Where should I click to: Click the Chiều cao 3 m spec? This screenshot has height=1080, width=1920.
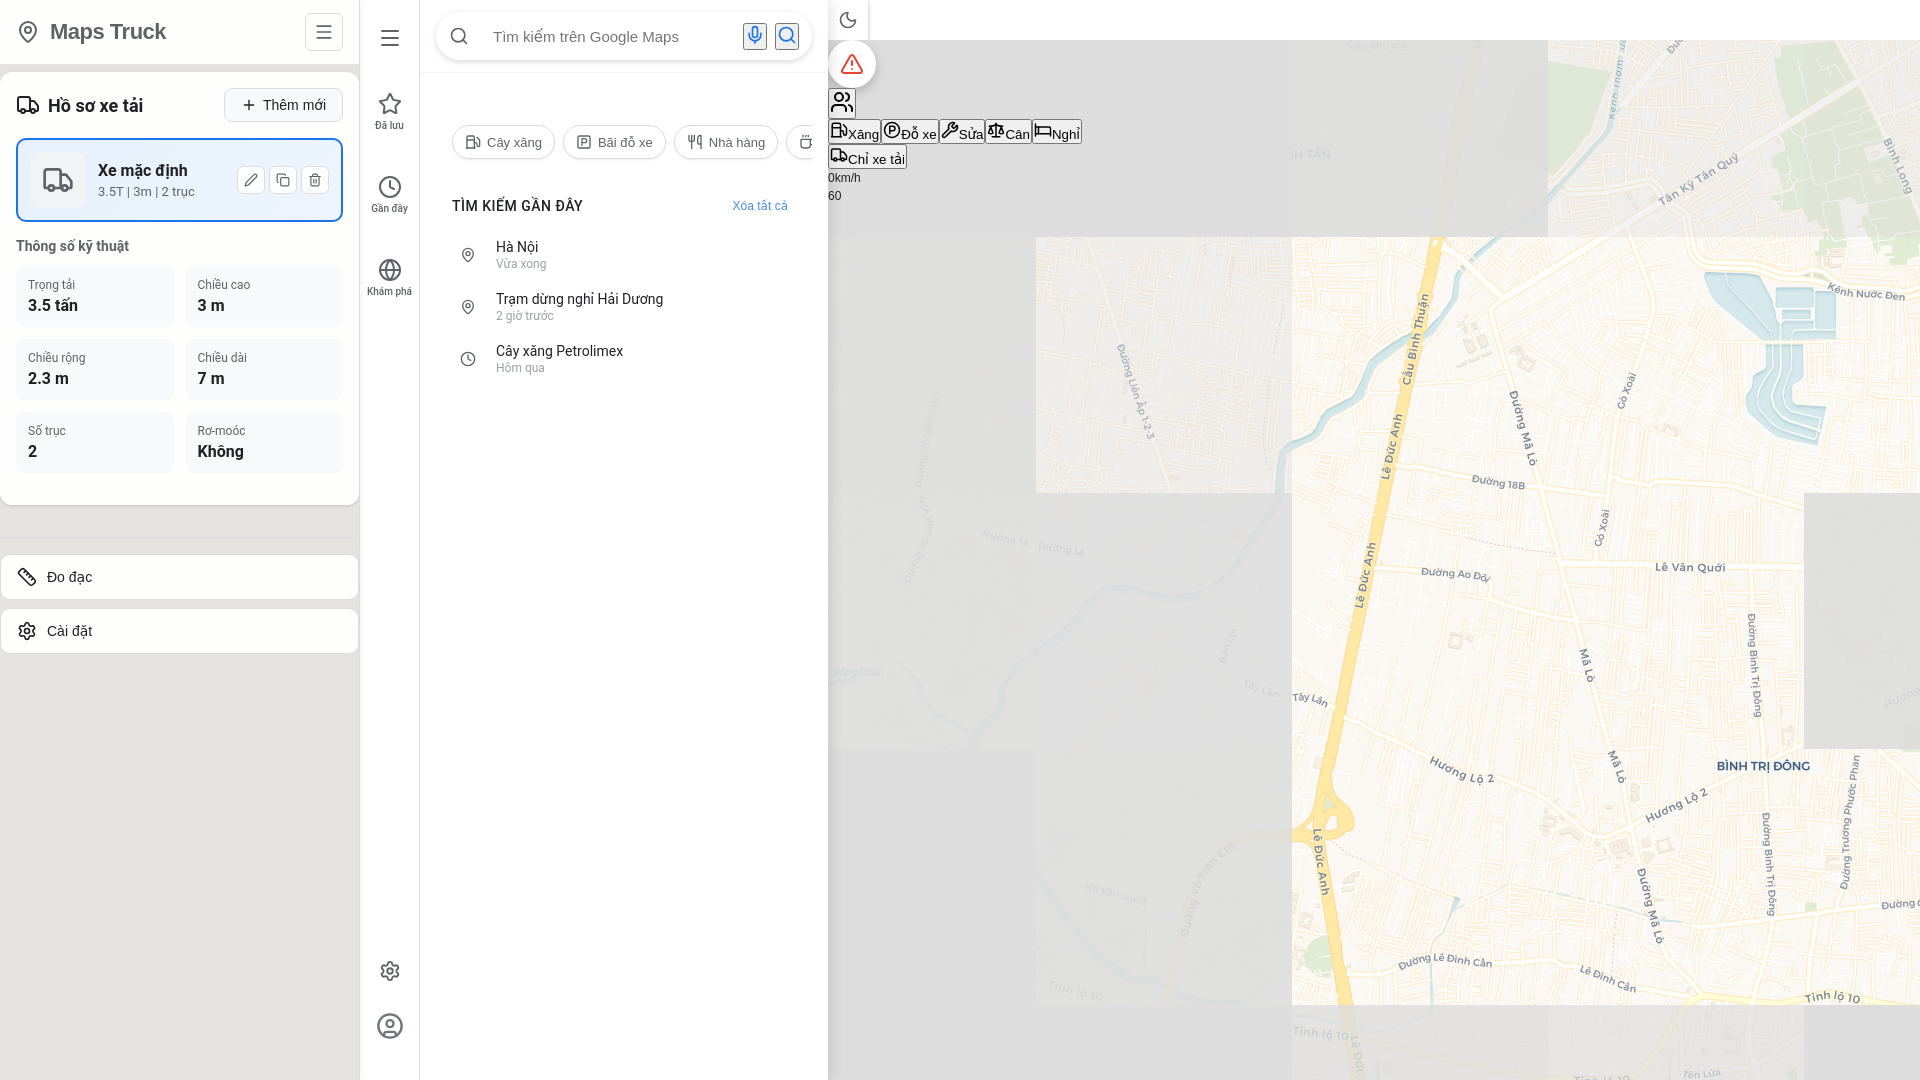tap(264, 296)
